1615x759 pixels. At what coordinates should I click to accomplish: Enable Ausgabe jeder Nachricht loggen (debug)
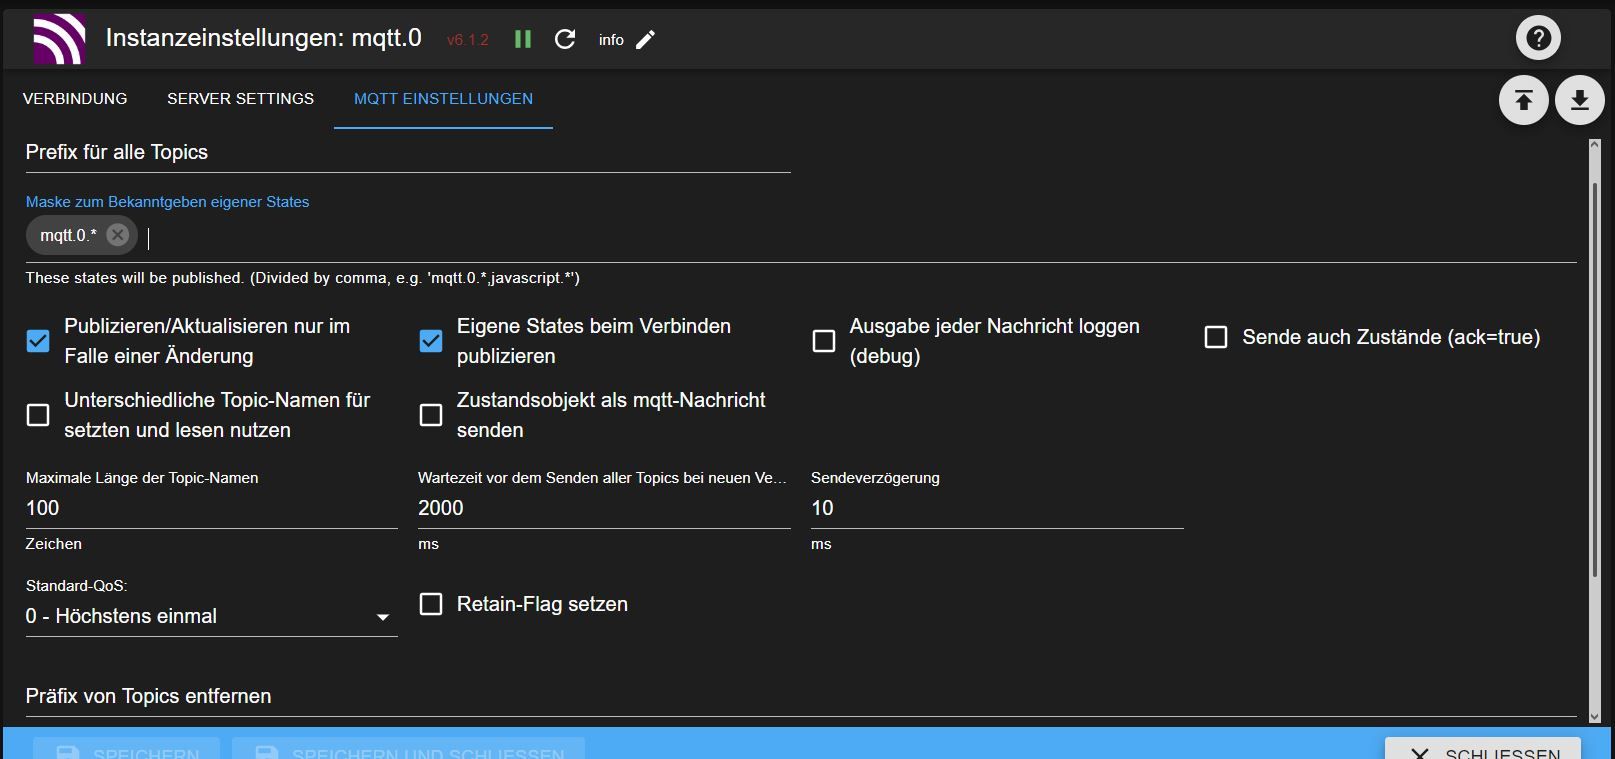(824, 341)
